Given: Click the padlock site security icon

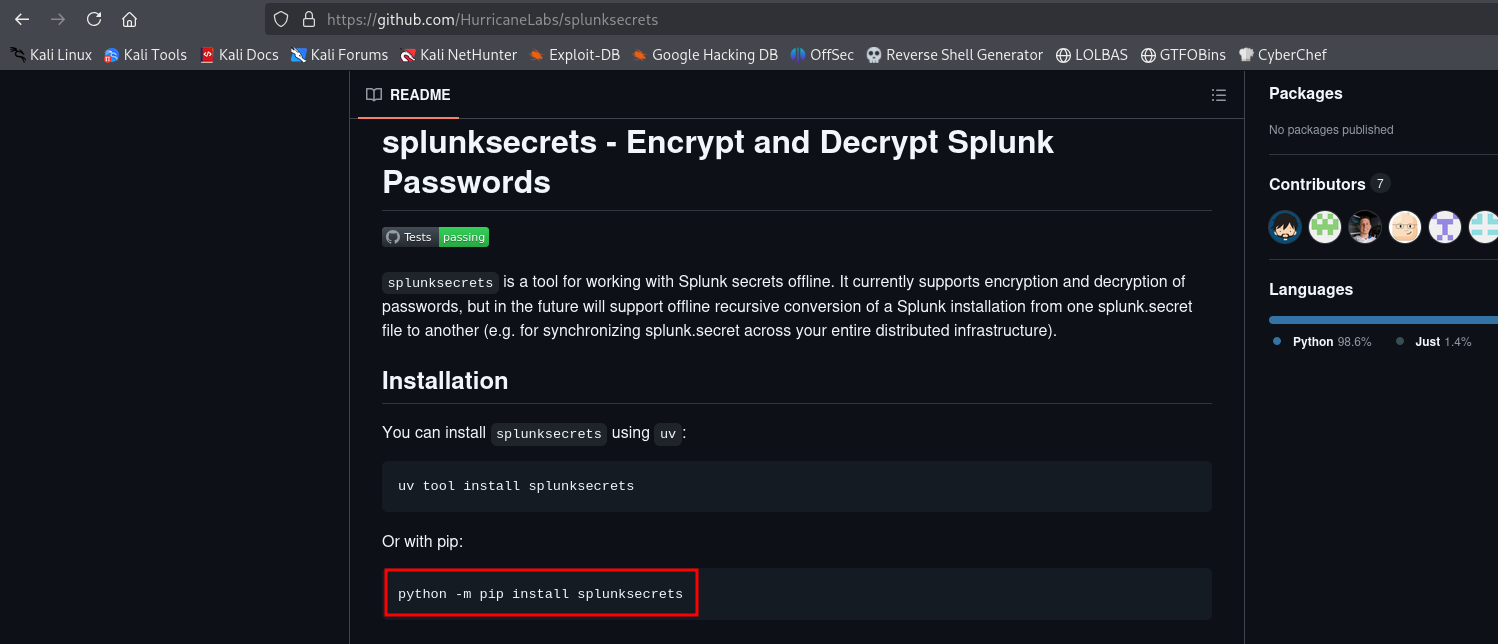Looking at the screenshot, I should 308,19.
